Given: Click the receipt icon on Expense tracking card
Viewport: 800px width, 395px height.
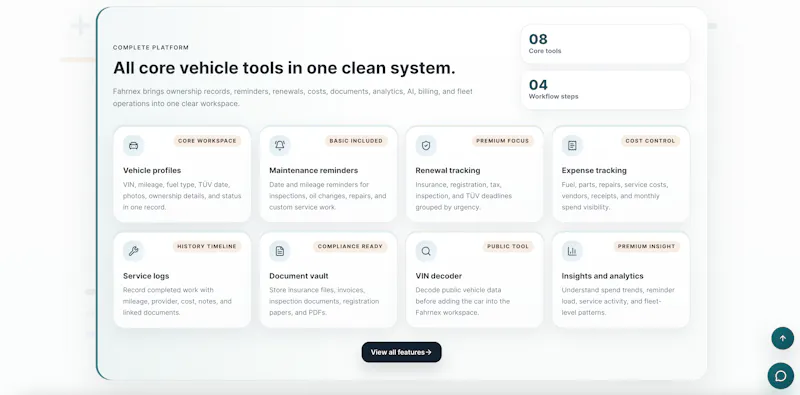Looking at the screenshot, I should [x=572, y=145].
